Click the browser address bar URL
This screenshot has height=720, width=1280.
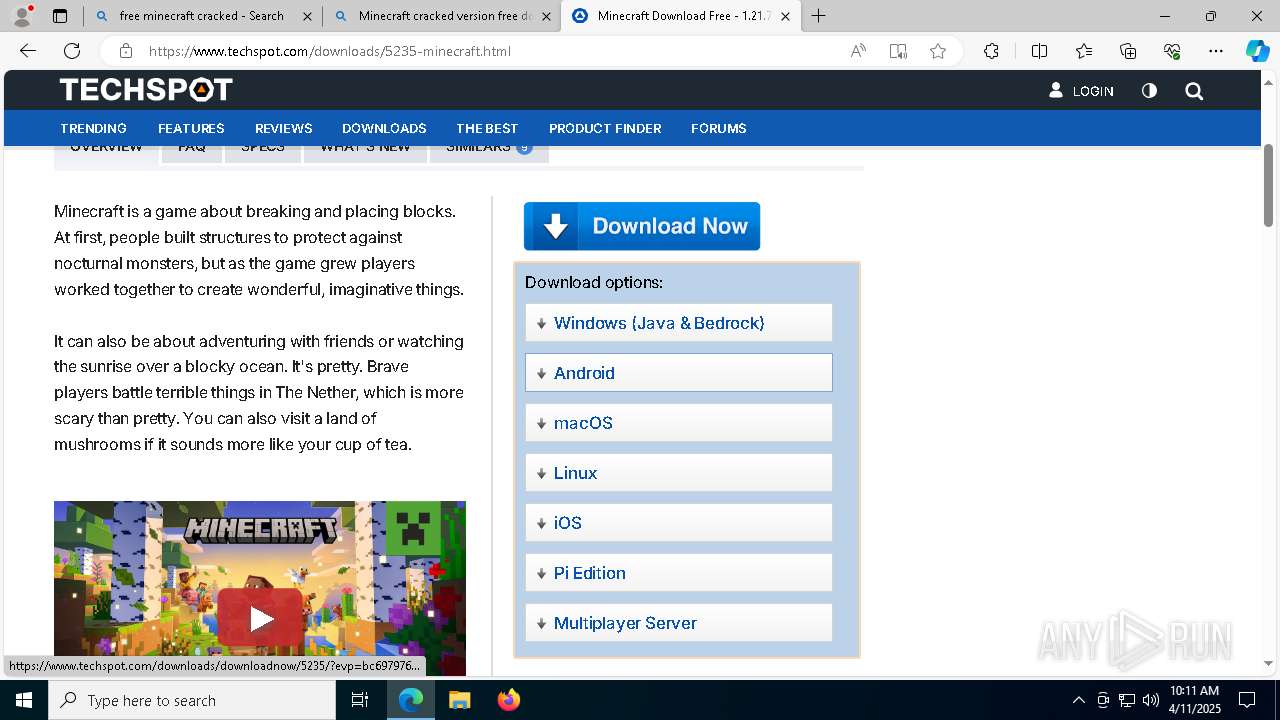coord(330,51)
